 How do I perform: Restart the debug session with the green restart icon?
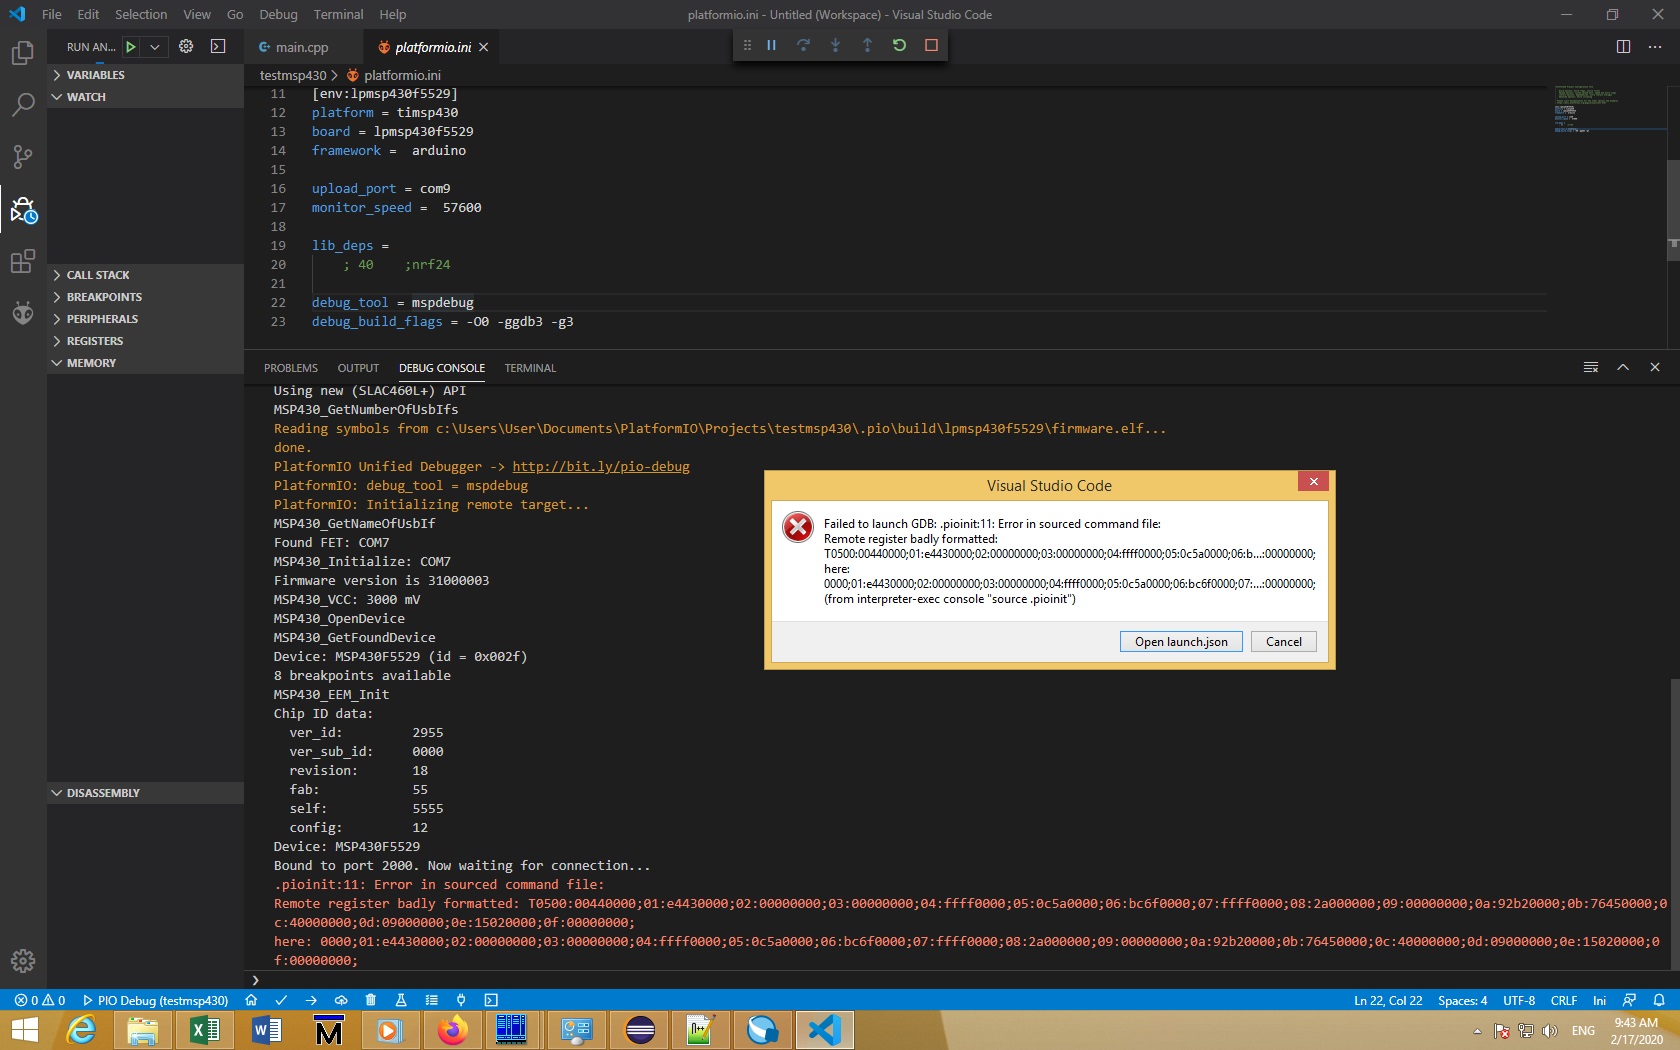[x=899, y=45]
